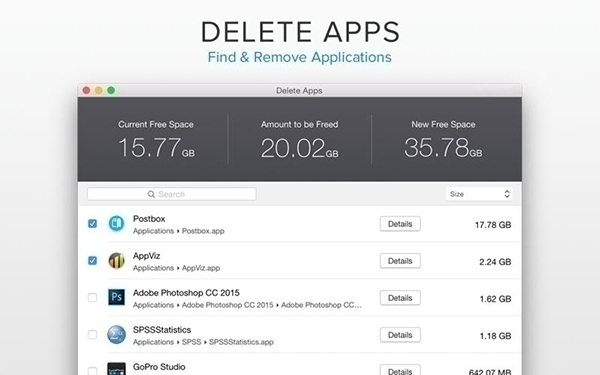Open Details for Adobe Photoshop CC 2015

pos(400,298)
